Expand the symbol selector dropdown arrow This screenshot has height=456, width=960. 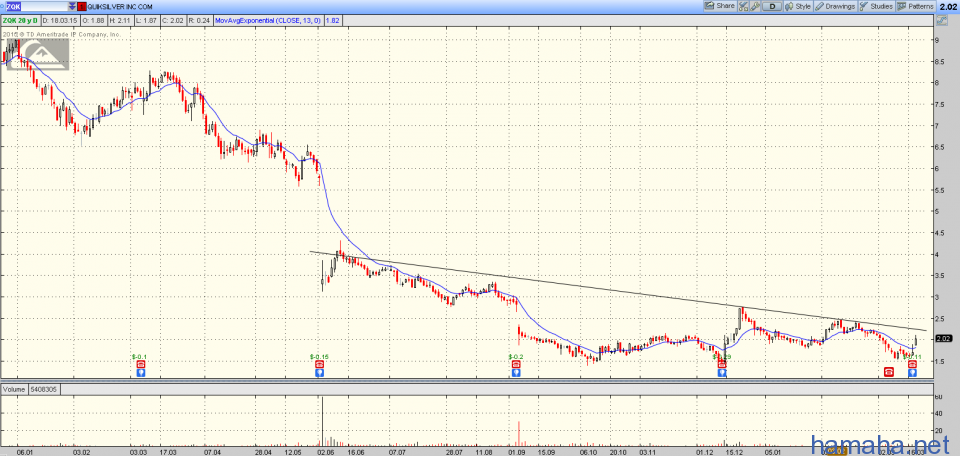72,6
